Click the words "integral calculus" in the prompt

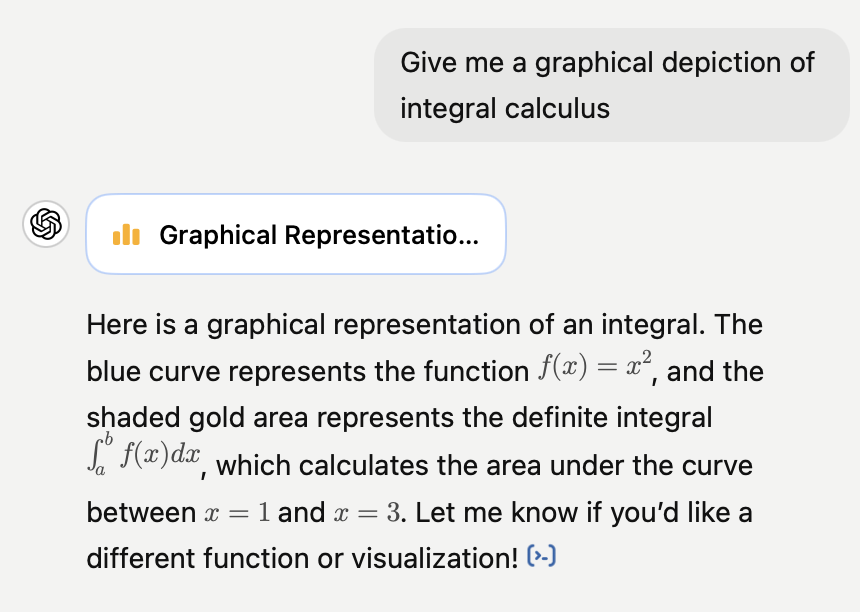tap(505, 108)
